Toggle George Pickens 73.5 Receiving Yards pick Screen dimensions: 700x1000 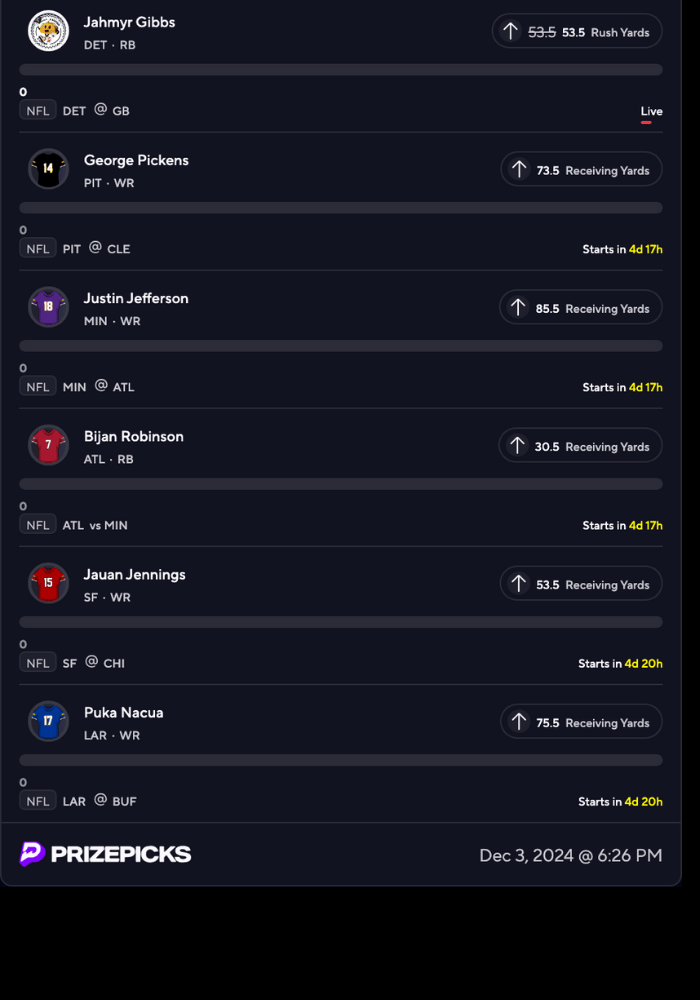pos(581,170)
